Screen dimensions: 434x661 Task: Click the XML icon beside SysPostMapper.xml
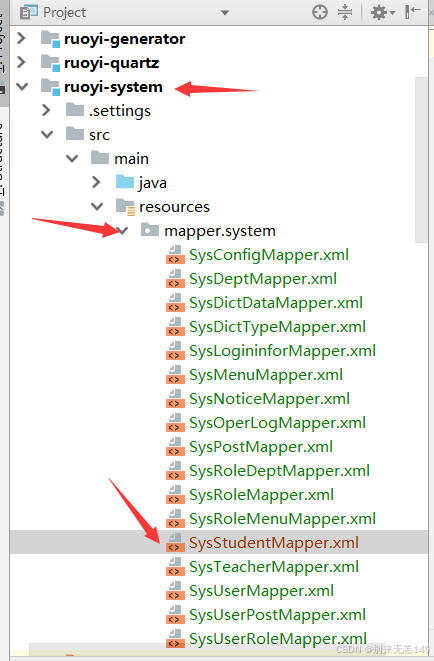[175, 447]
